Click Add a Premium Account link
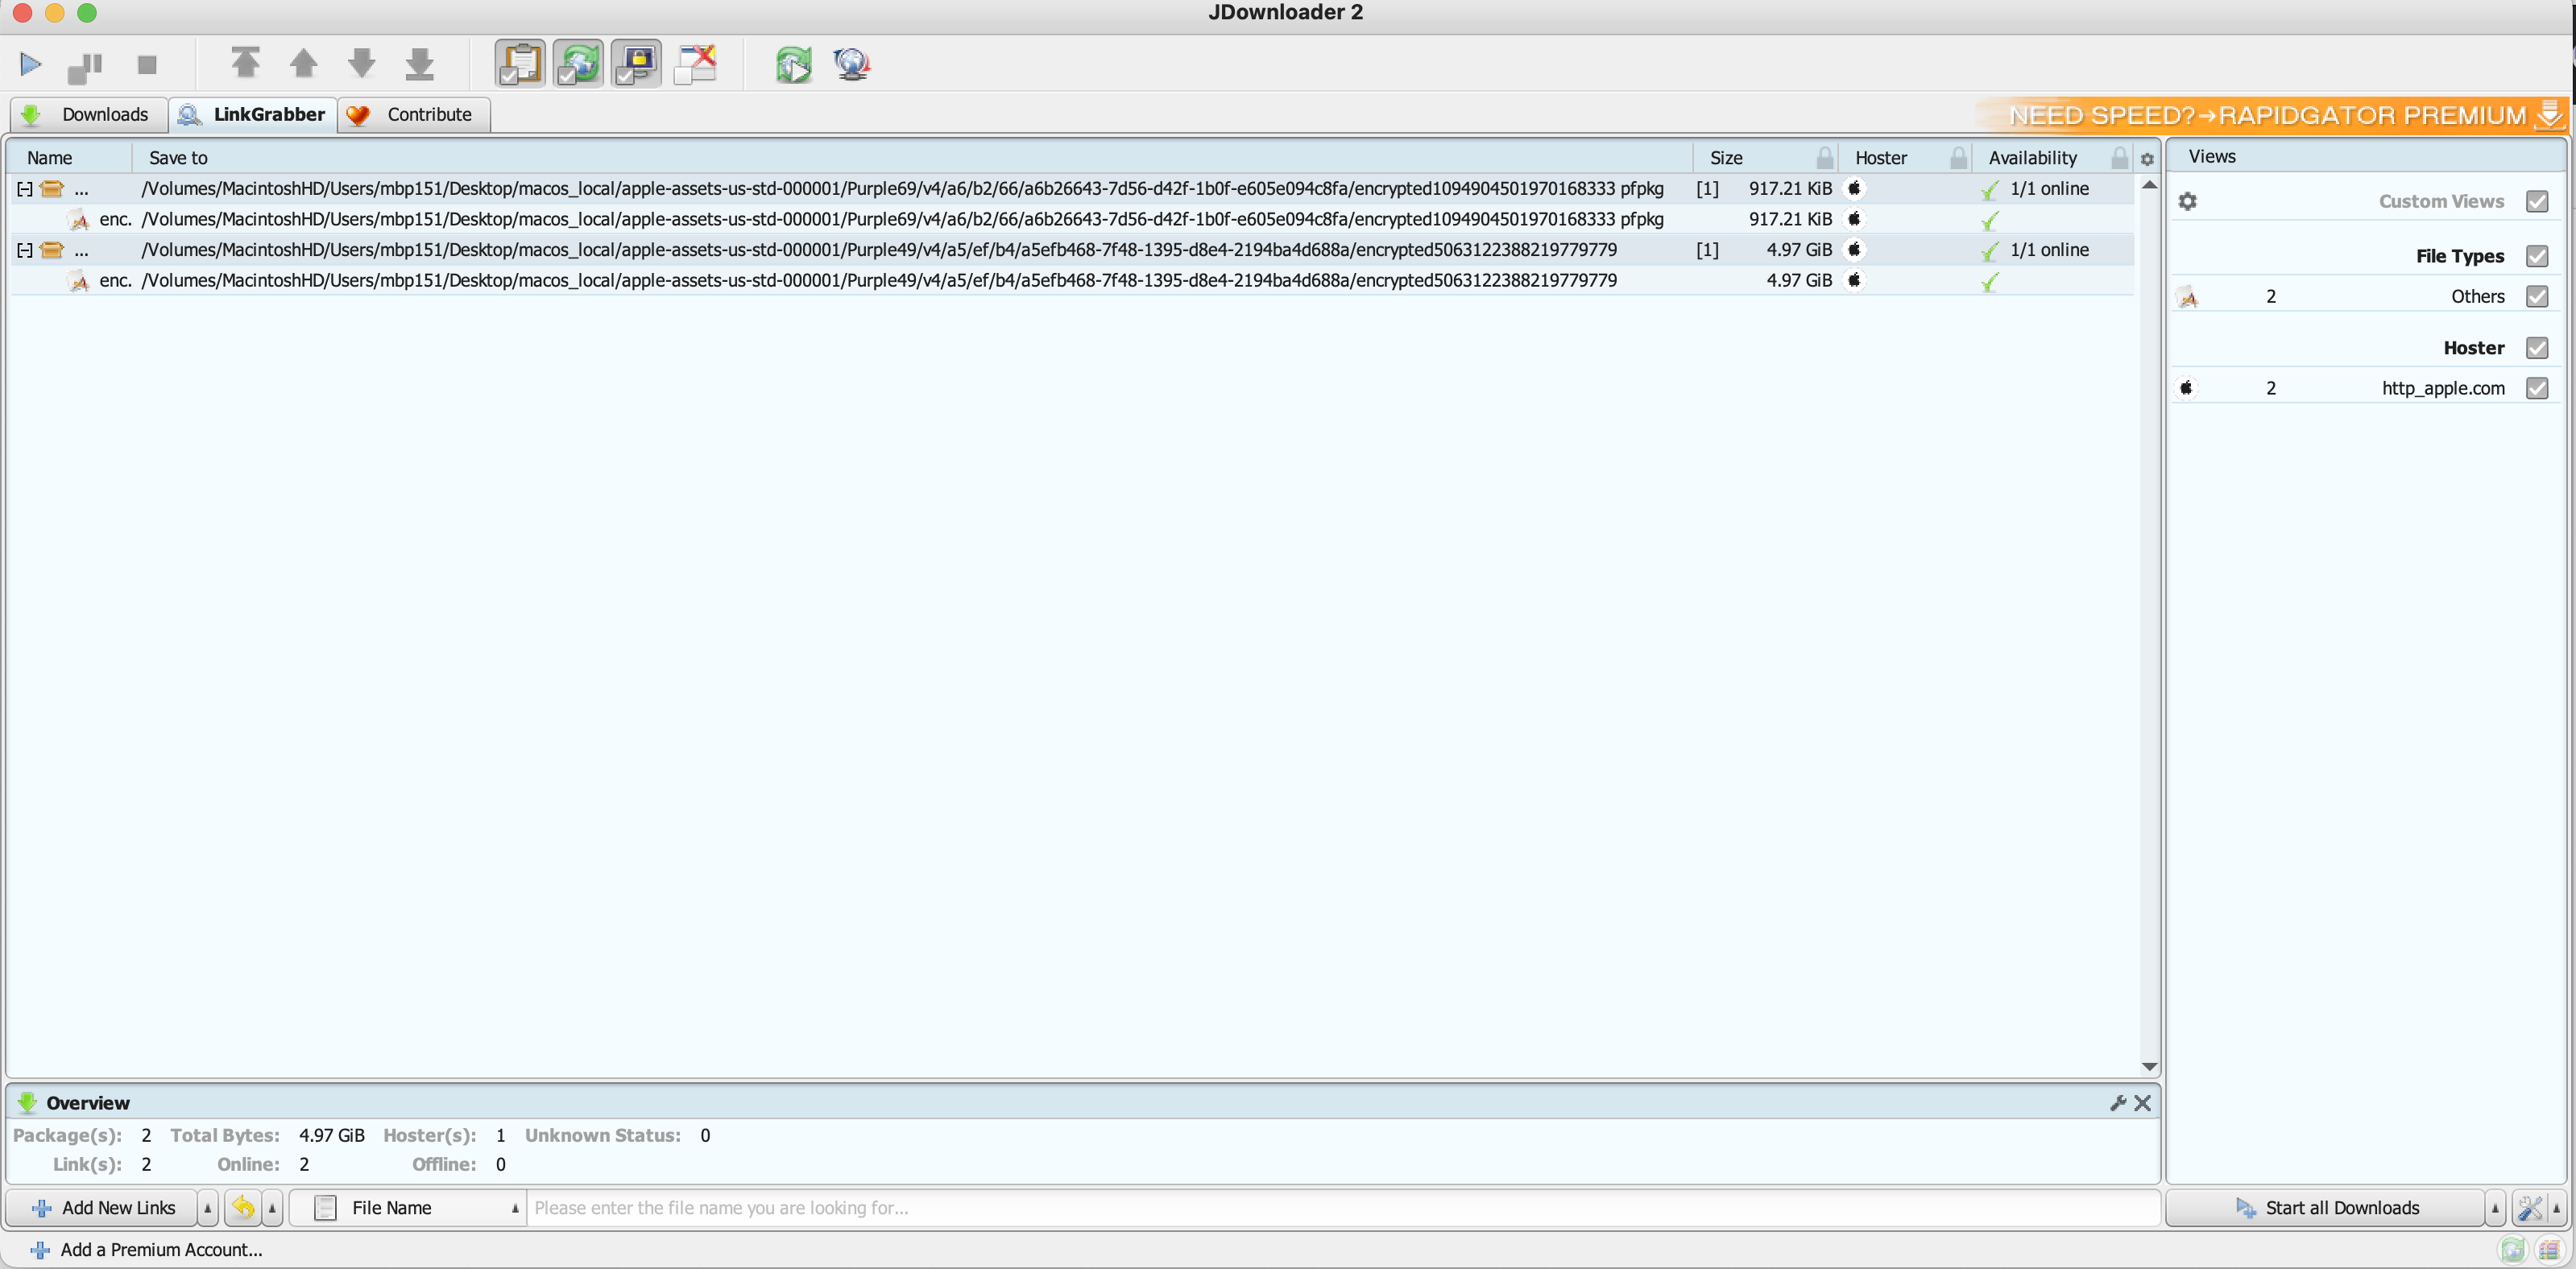This screenshot has width=2576, height=1269. (147, 1250)
